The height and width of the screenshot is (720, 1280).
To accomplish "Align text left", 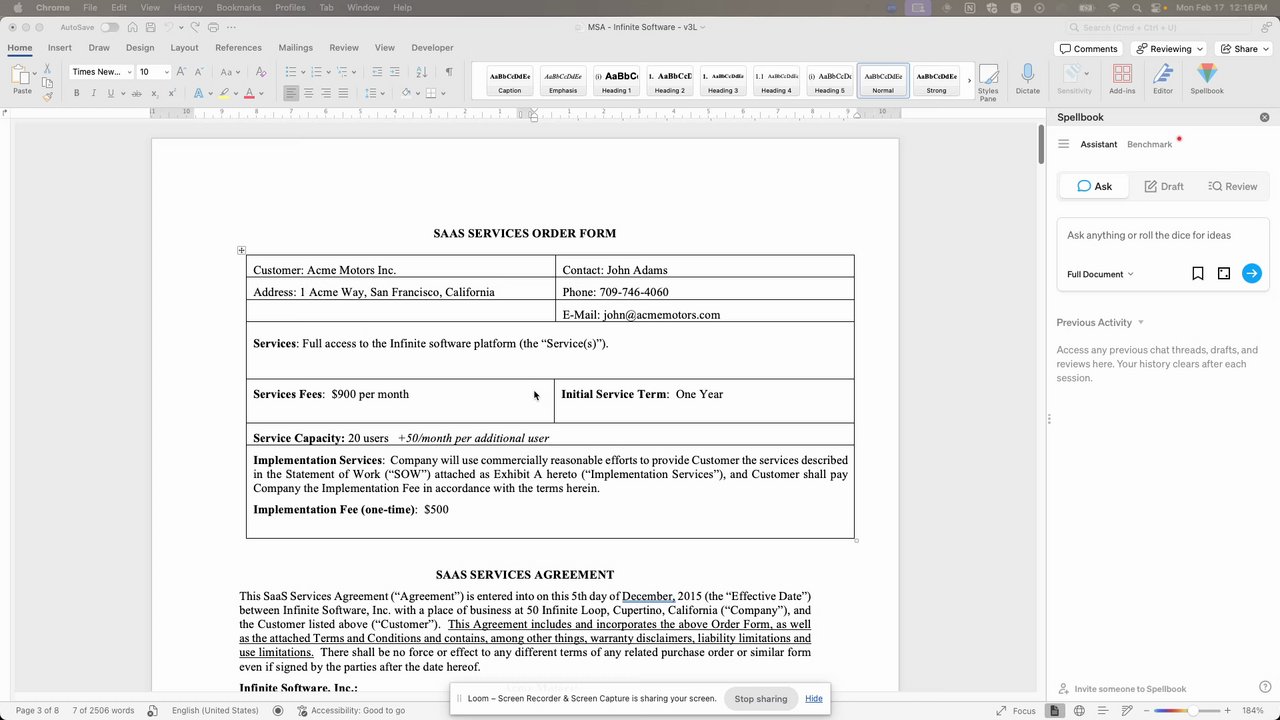I will [291, 93].
